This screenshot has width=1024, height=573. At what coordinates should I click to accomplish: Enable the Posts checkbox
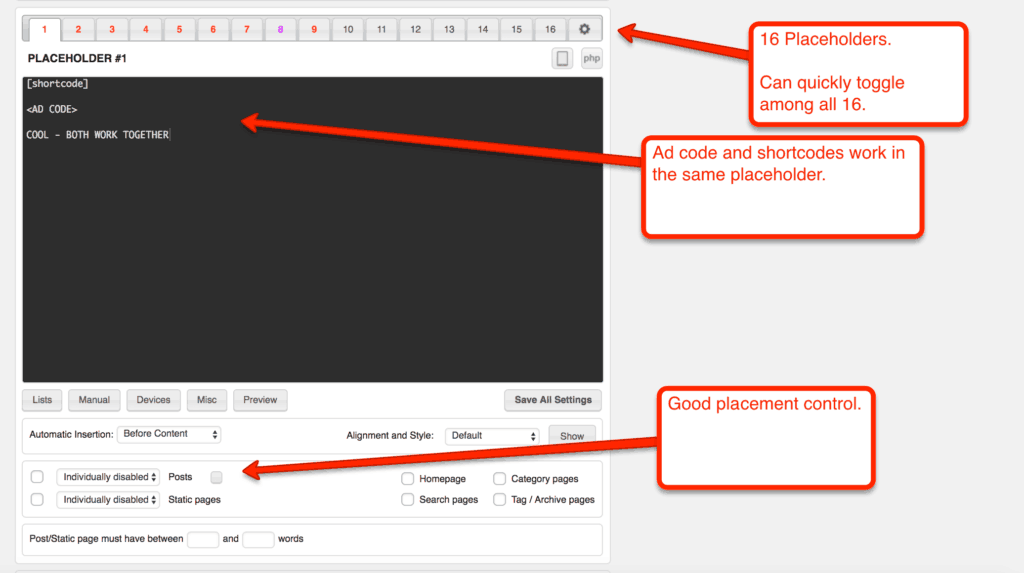[x=37, y=477]
